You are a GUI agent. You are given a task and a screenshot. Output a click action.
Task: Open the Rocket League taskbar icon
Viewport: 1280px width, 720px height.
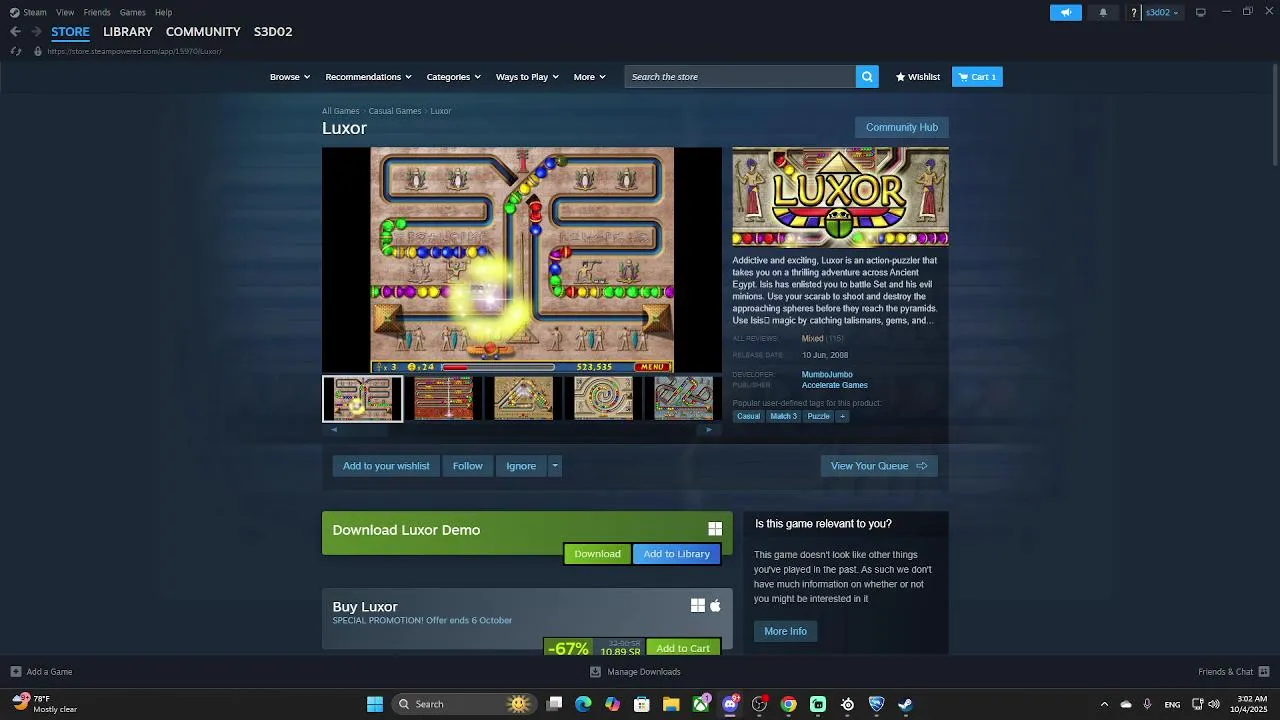point(876,704)
